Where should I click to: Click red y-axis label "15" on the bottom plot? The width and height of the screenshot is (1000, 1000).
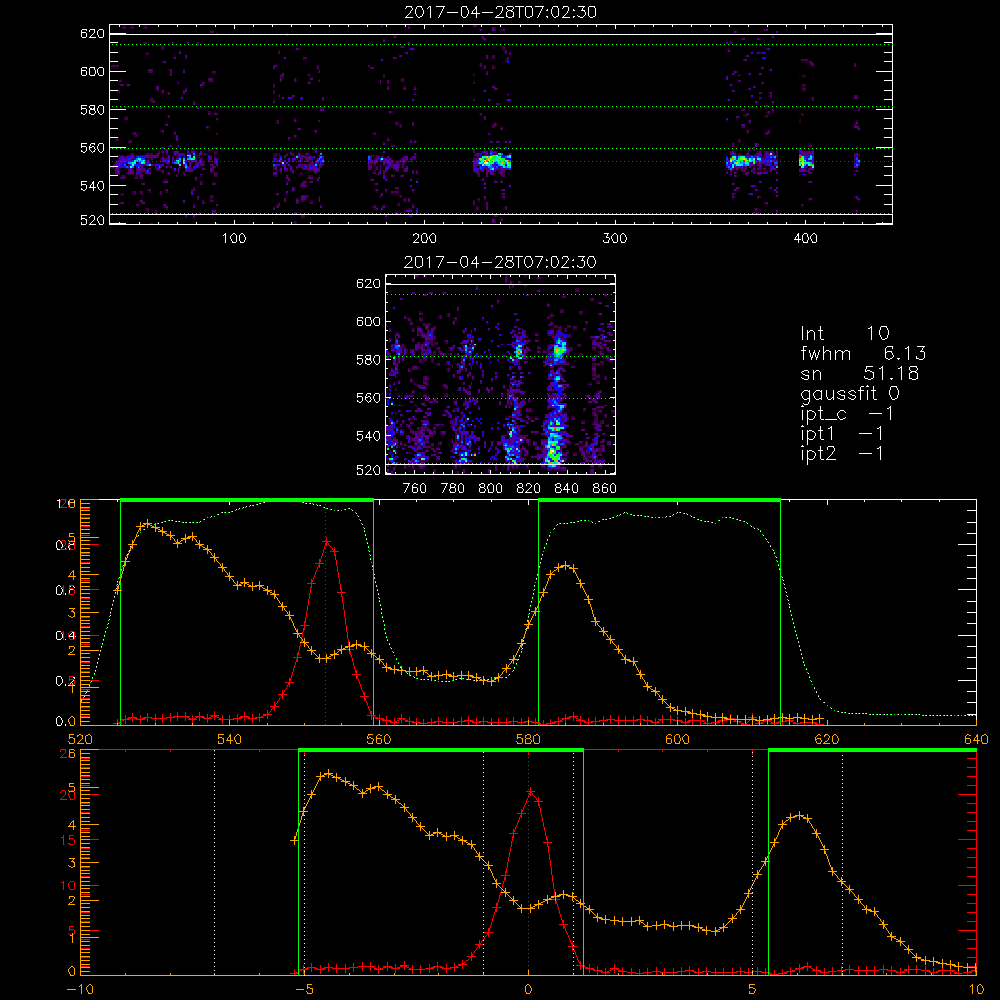[69, 841]
